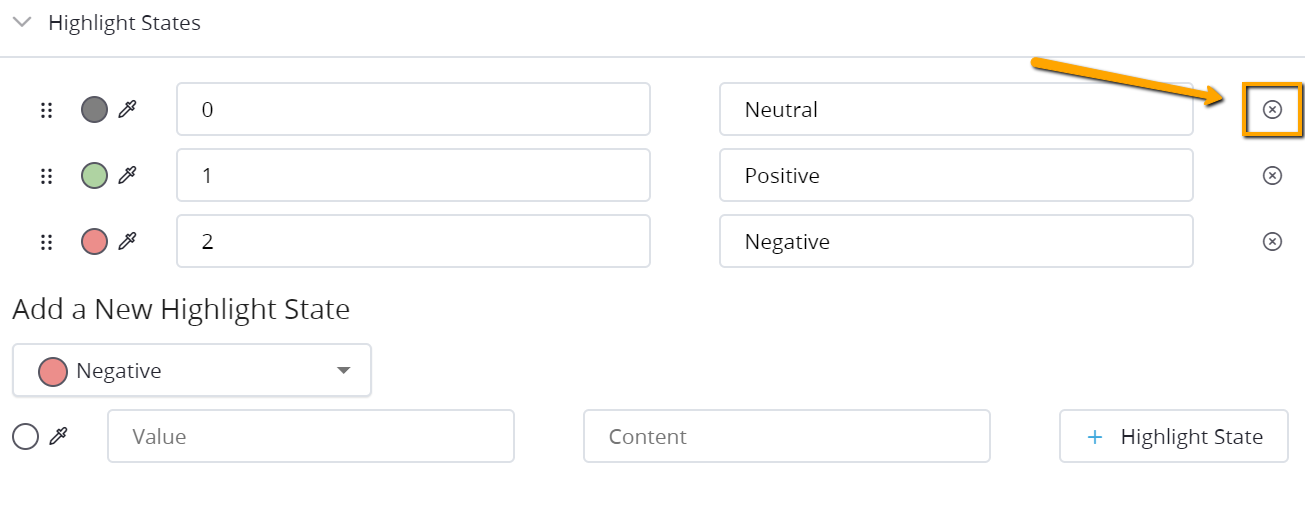Click the empty new state color circle

tap(25, 437)
